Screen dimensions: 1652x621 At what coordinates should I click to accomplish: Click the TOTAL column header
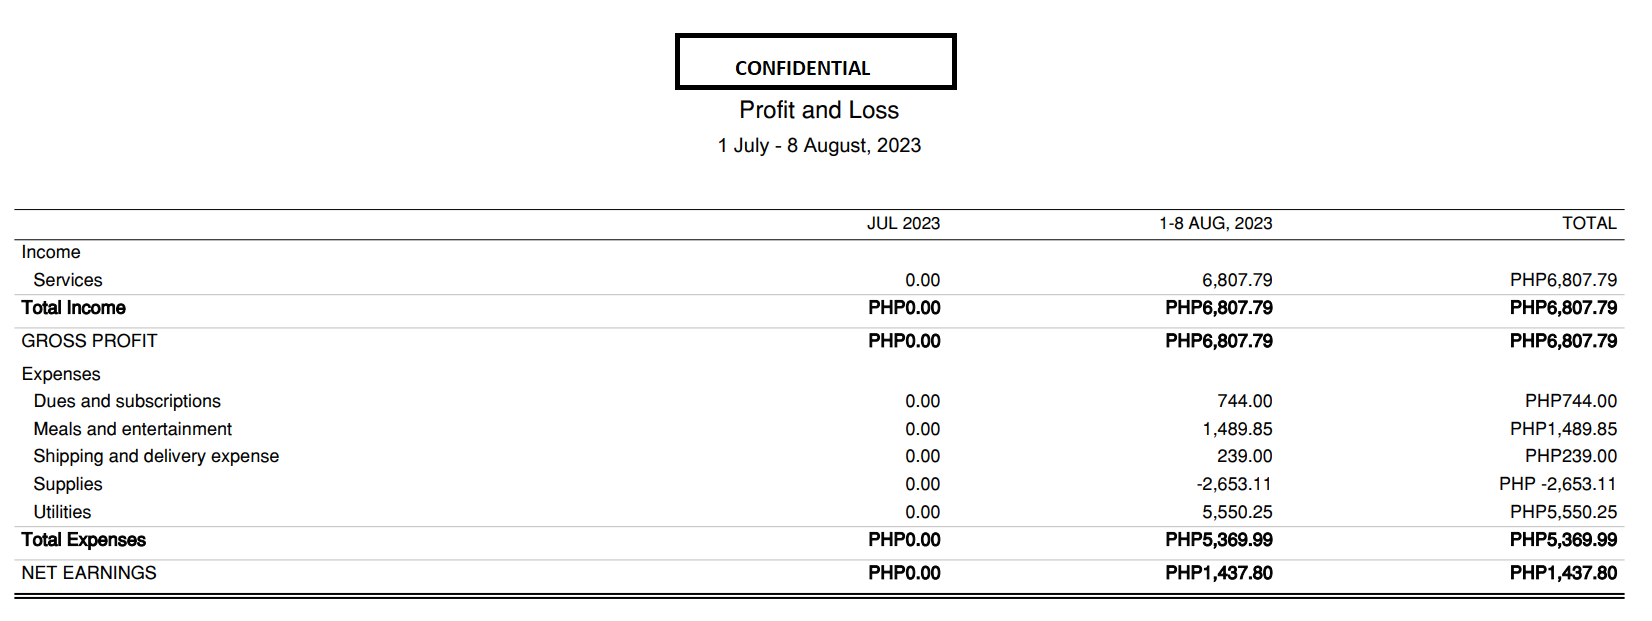[1589, 223]
